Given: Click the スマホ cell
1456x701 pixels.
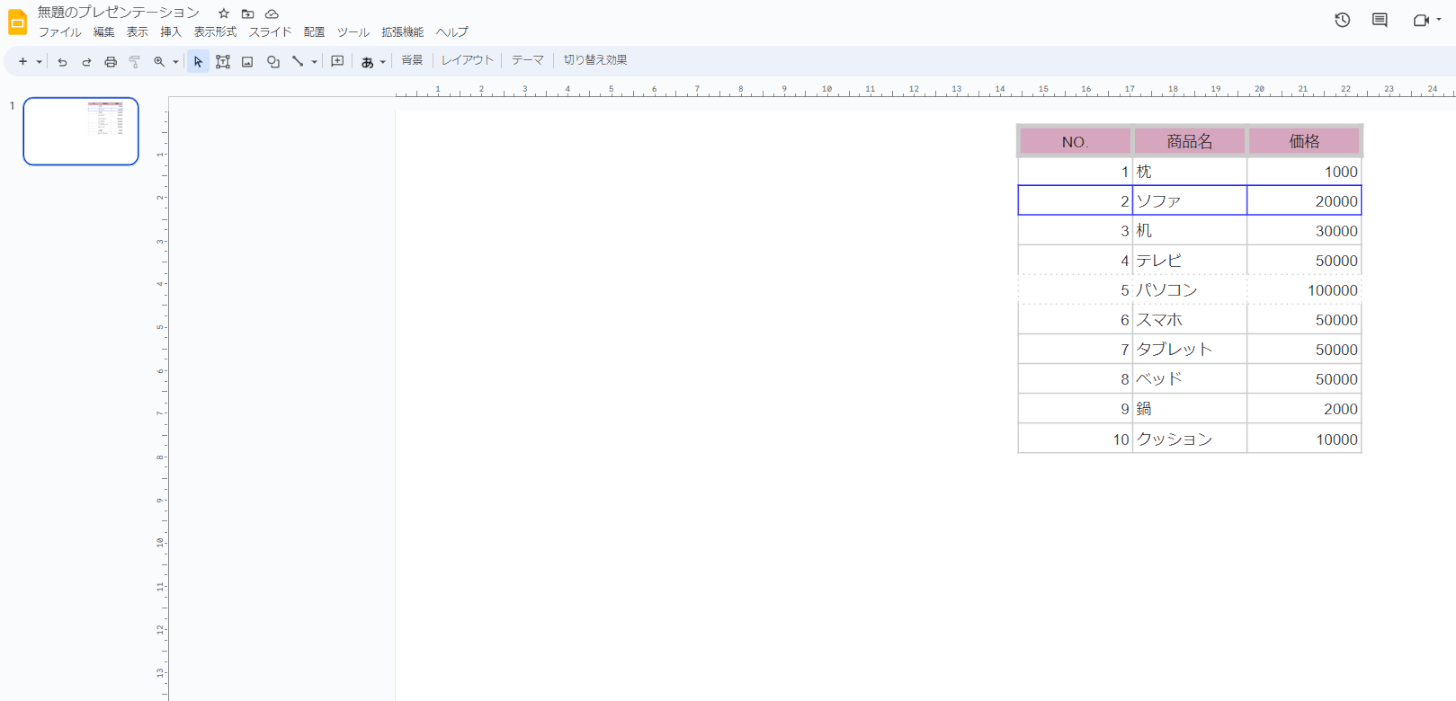Looking at the screenshot, I should [x=1190, y=320].
